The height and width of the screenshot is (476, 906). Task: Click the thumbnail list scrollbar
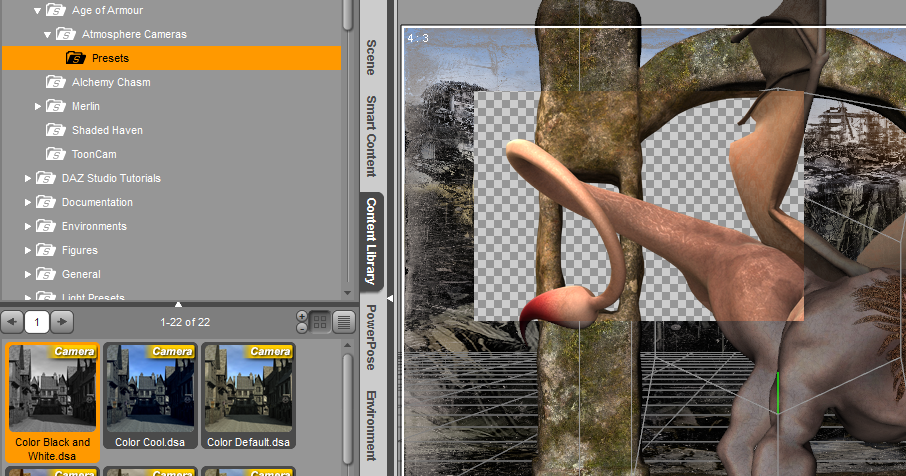coord(347,409)
